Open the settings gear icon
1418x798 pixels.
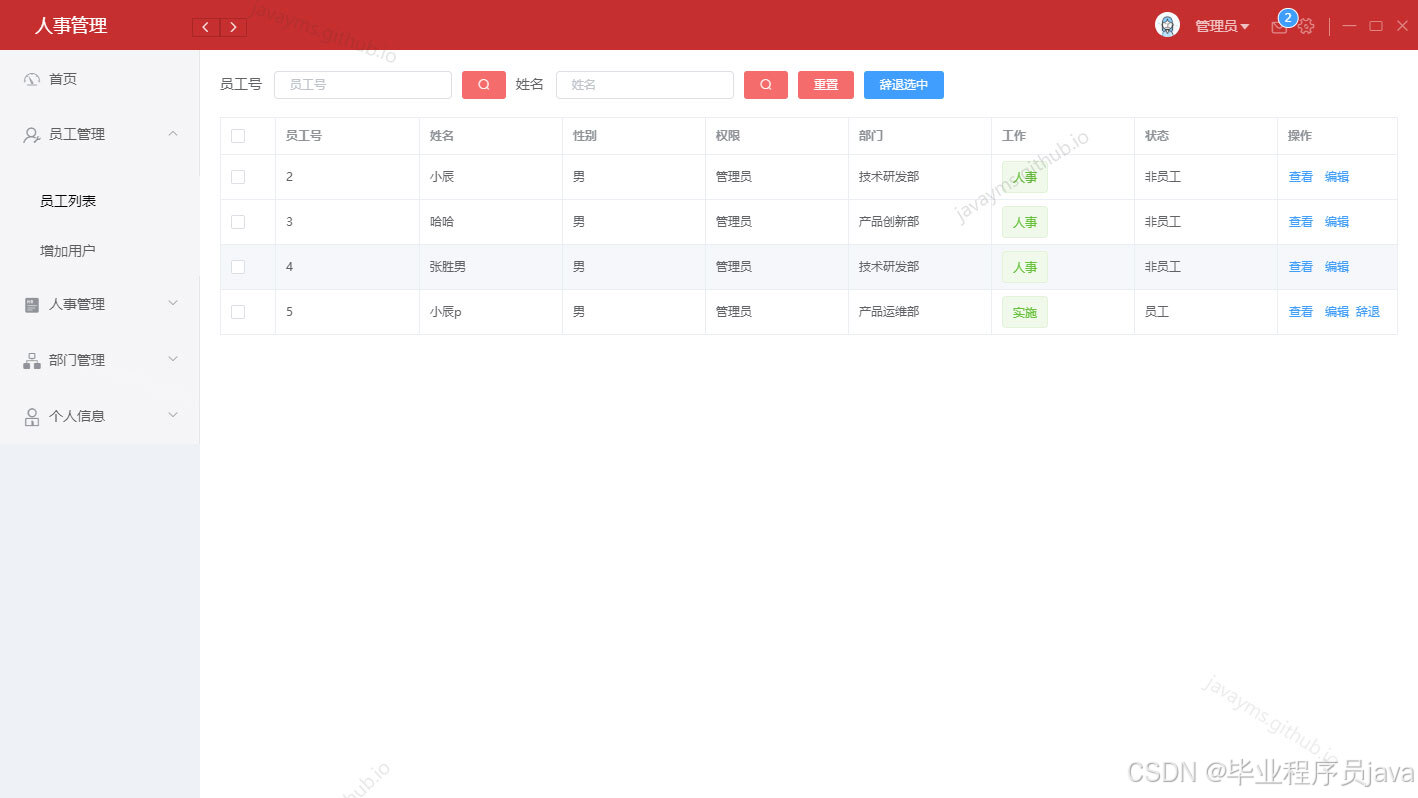point(1306,27)
